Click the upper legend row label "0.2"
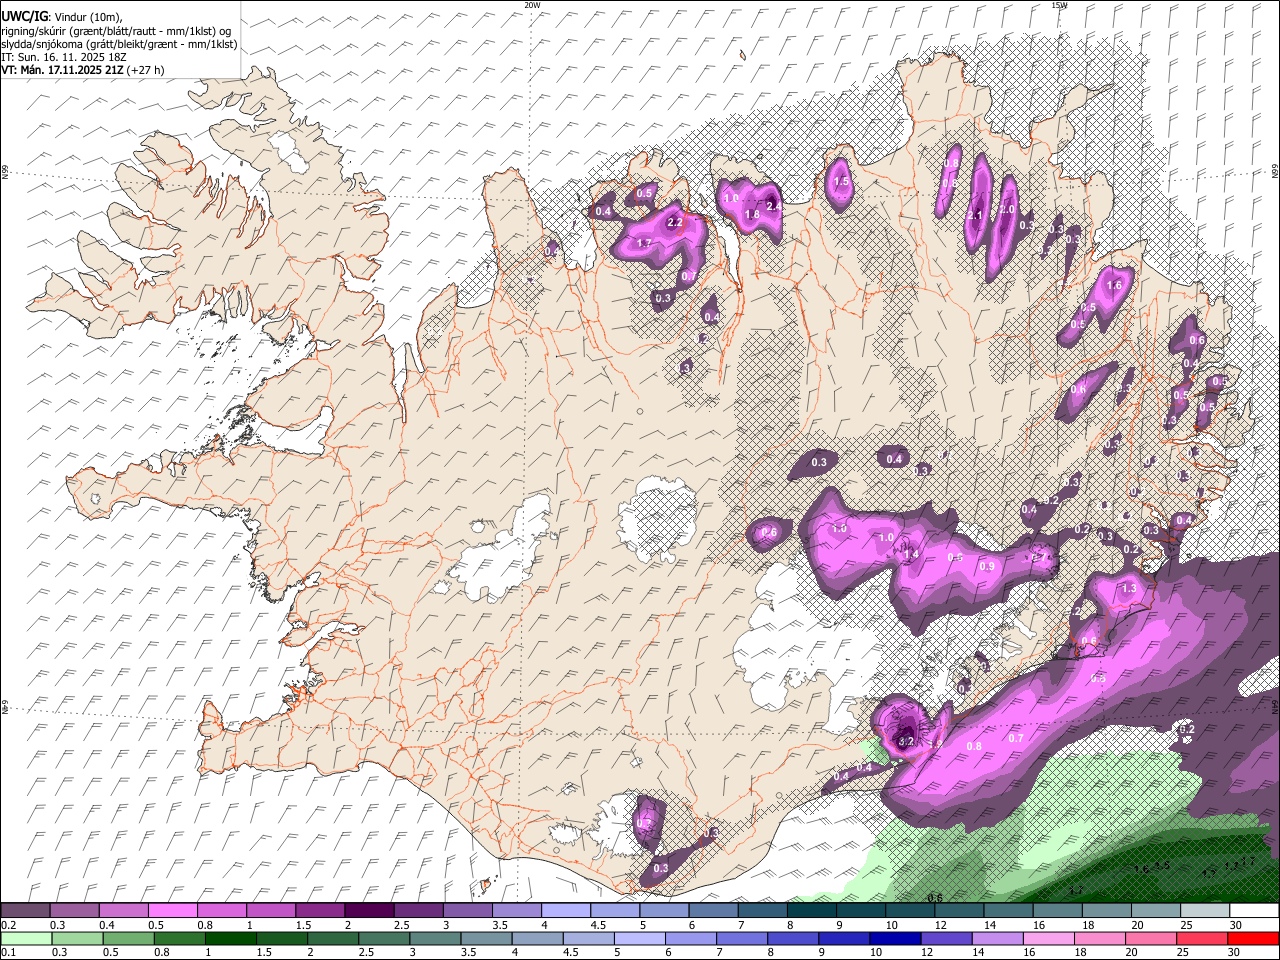1280x960 pixels. pyautogui.click(x=9, y=925)
